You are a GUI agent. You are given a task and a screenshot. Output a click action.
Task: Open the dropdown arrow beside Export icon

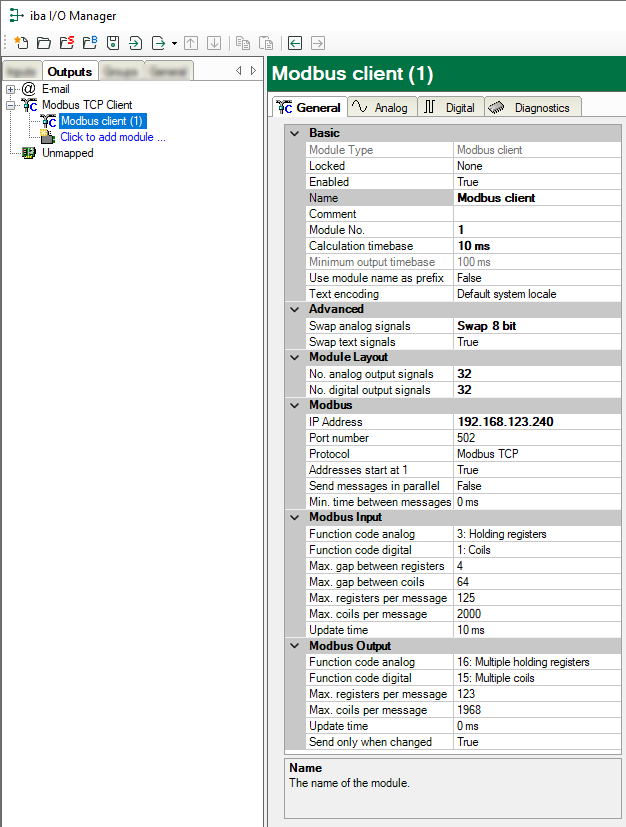coord(175,43)
